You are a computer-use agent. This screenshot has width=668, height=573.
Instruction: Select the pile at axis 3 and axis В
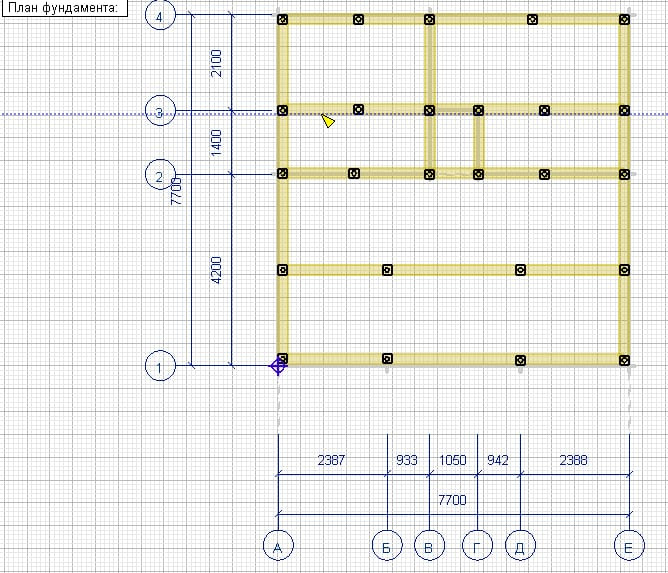[x=429, y=110]
